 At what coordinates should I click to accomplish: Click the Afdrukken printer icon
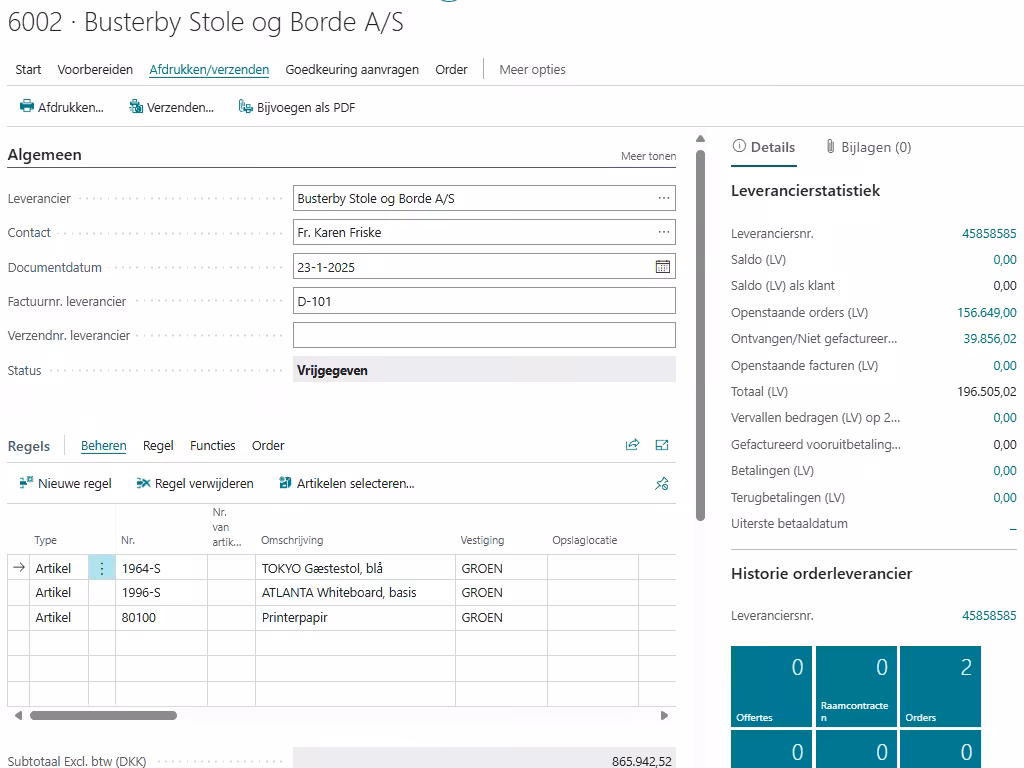(x=27, y=107)
